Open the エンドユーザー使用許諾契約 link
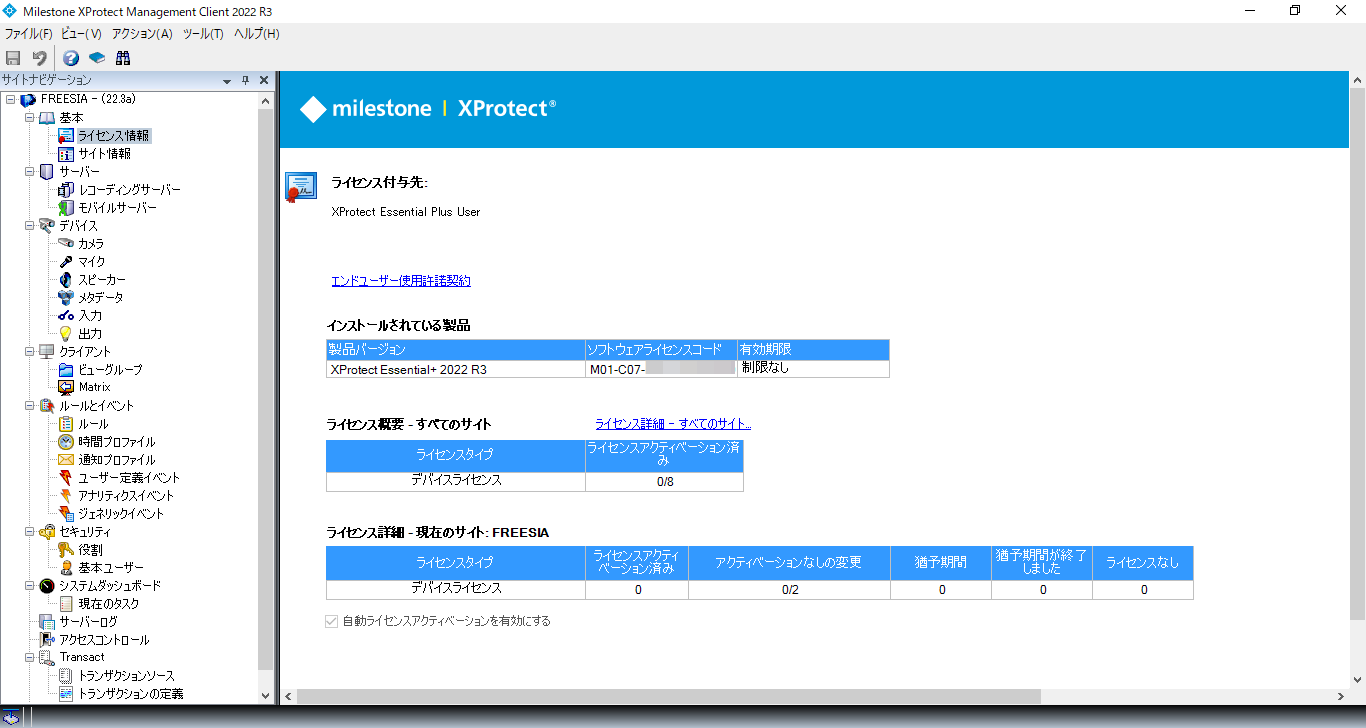 click(401, 281)
